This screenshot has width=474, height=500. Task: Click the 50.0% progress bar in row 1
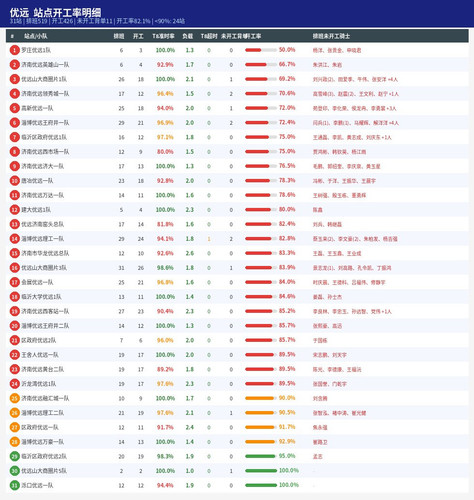click(261, 50)
